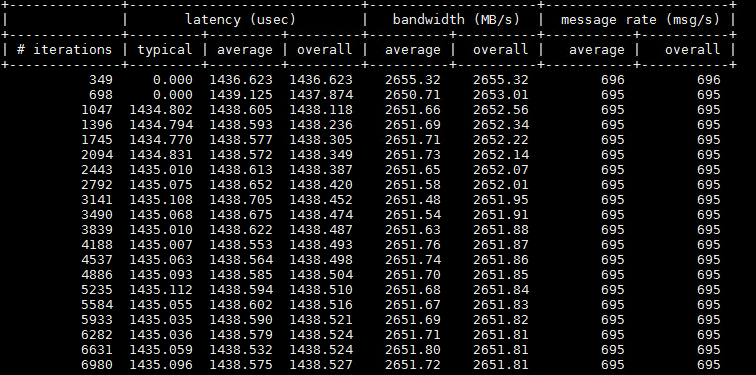Screen dimensions: 756x375
Task: Click iterations value 698
Action: (100, 94)
